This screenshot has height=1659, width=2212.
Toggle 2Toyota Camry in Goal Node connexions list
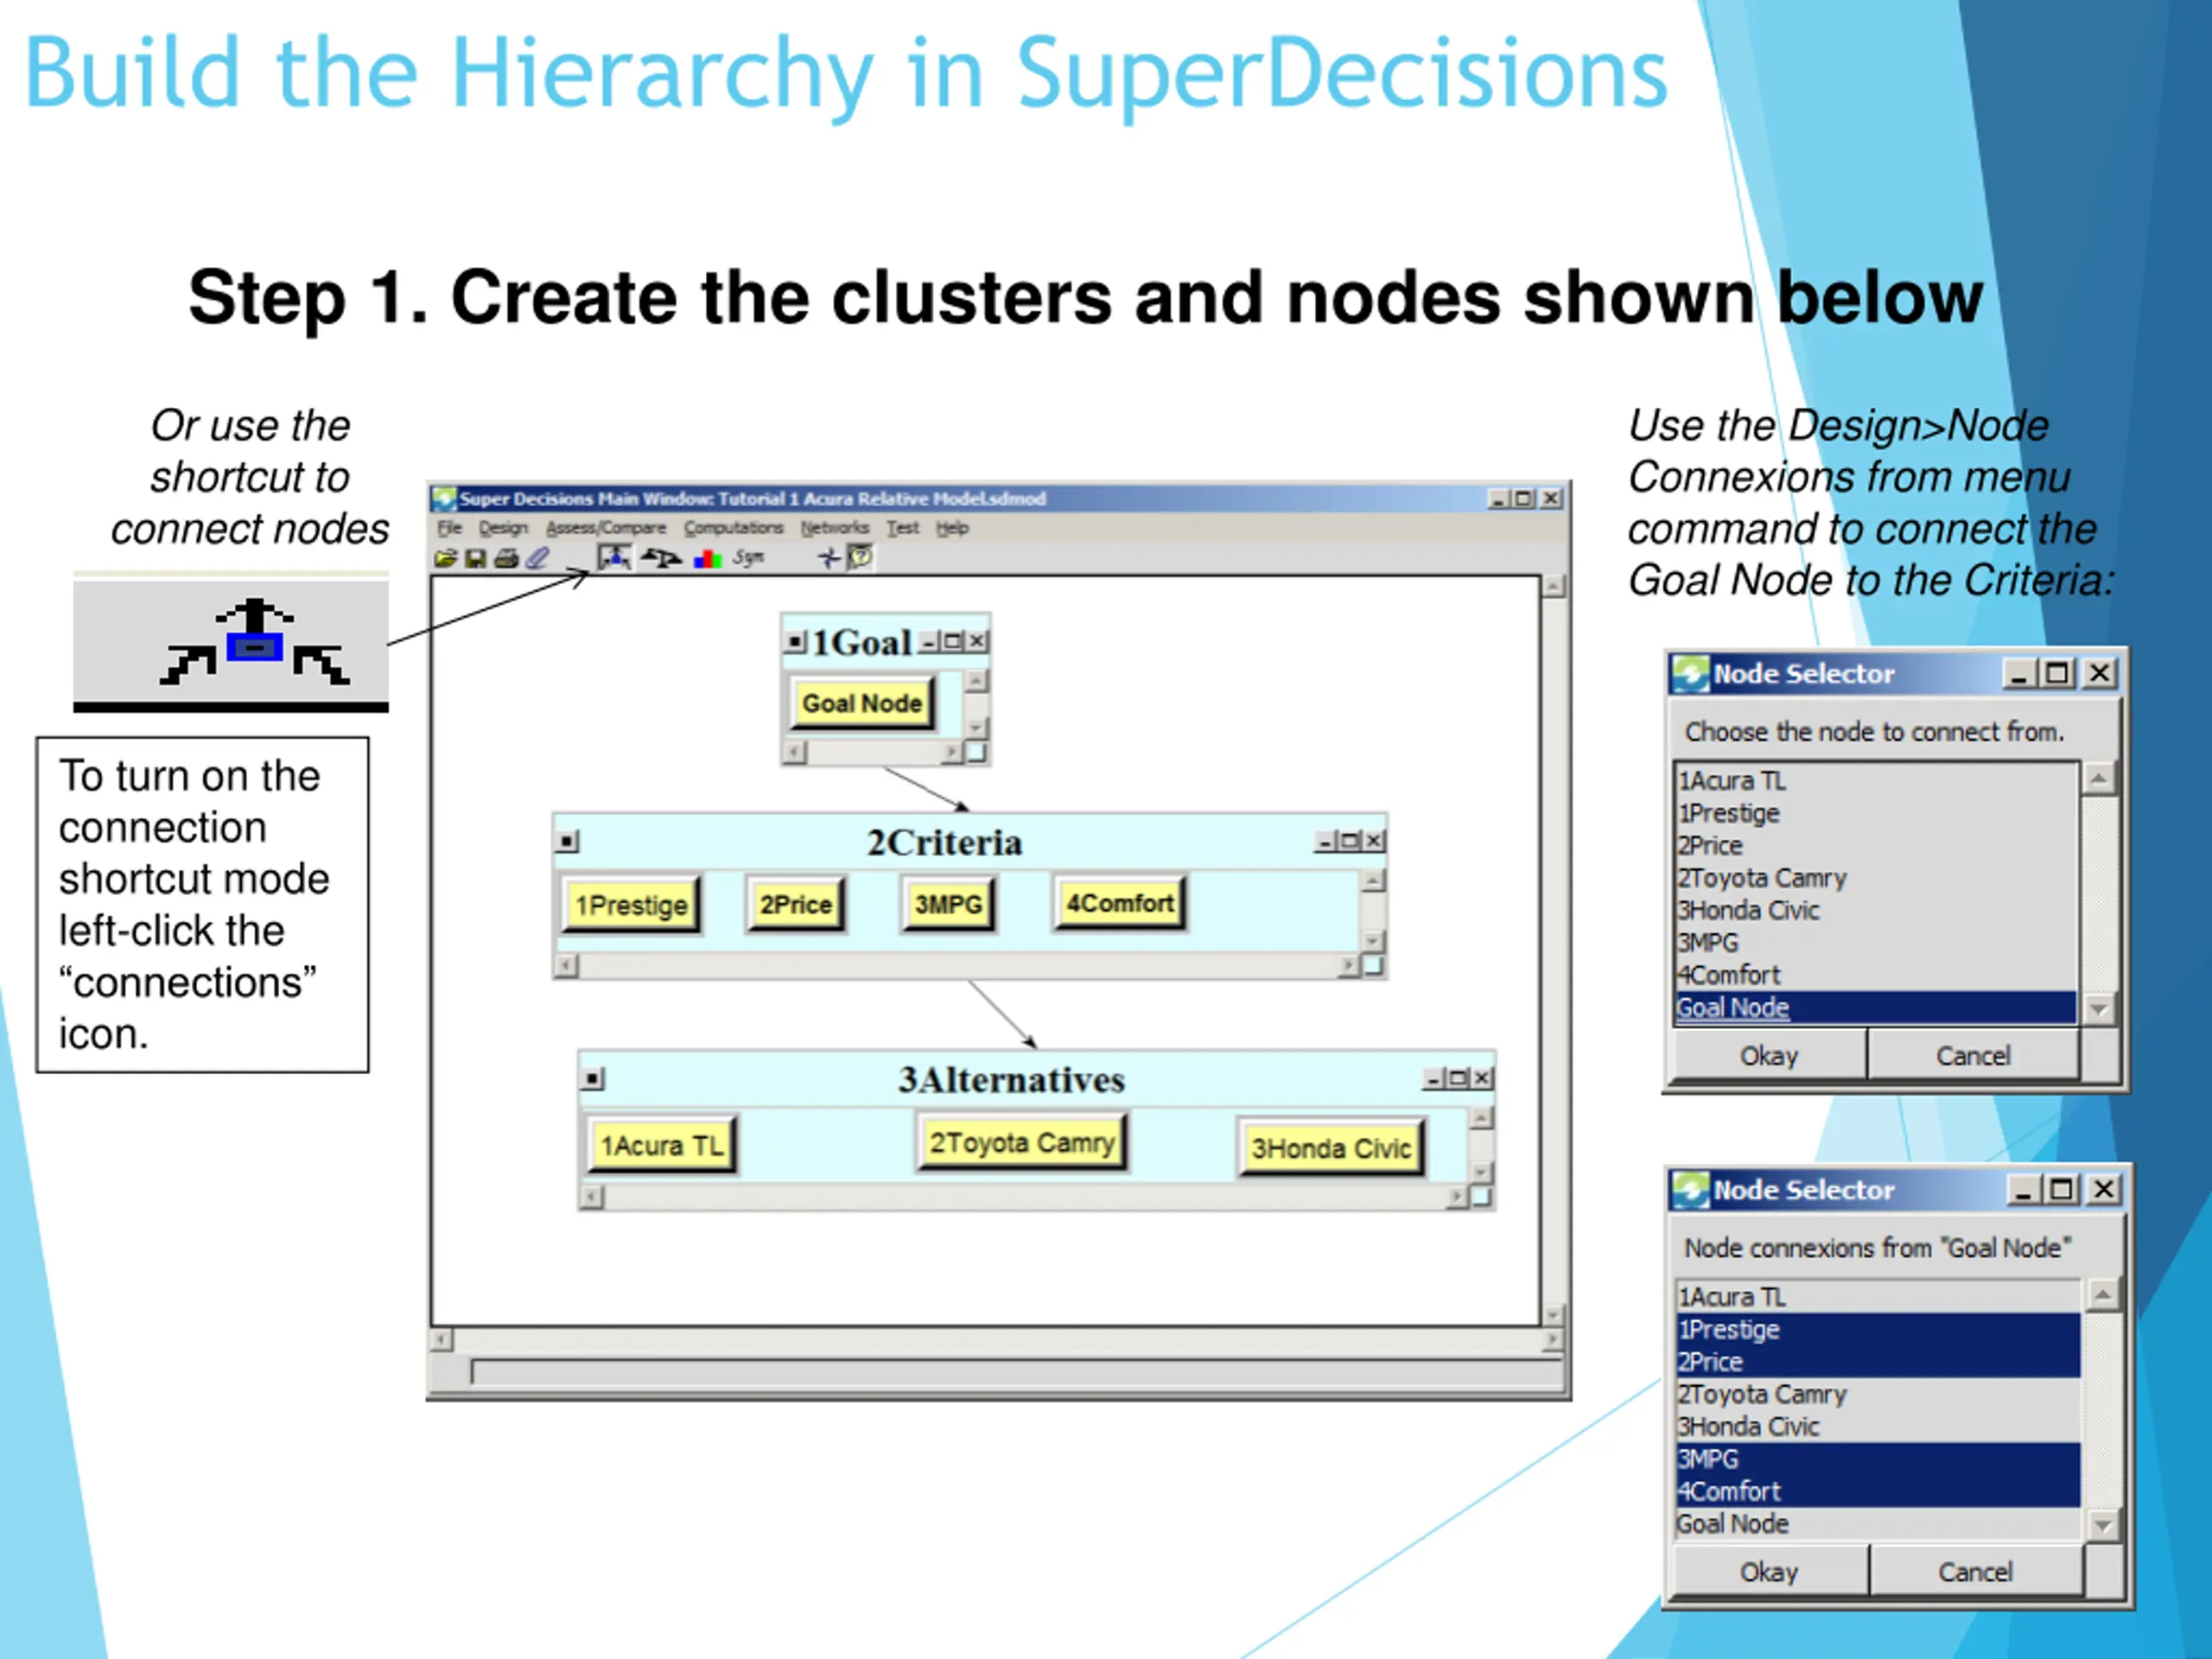[1877, 1394]
